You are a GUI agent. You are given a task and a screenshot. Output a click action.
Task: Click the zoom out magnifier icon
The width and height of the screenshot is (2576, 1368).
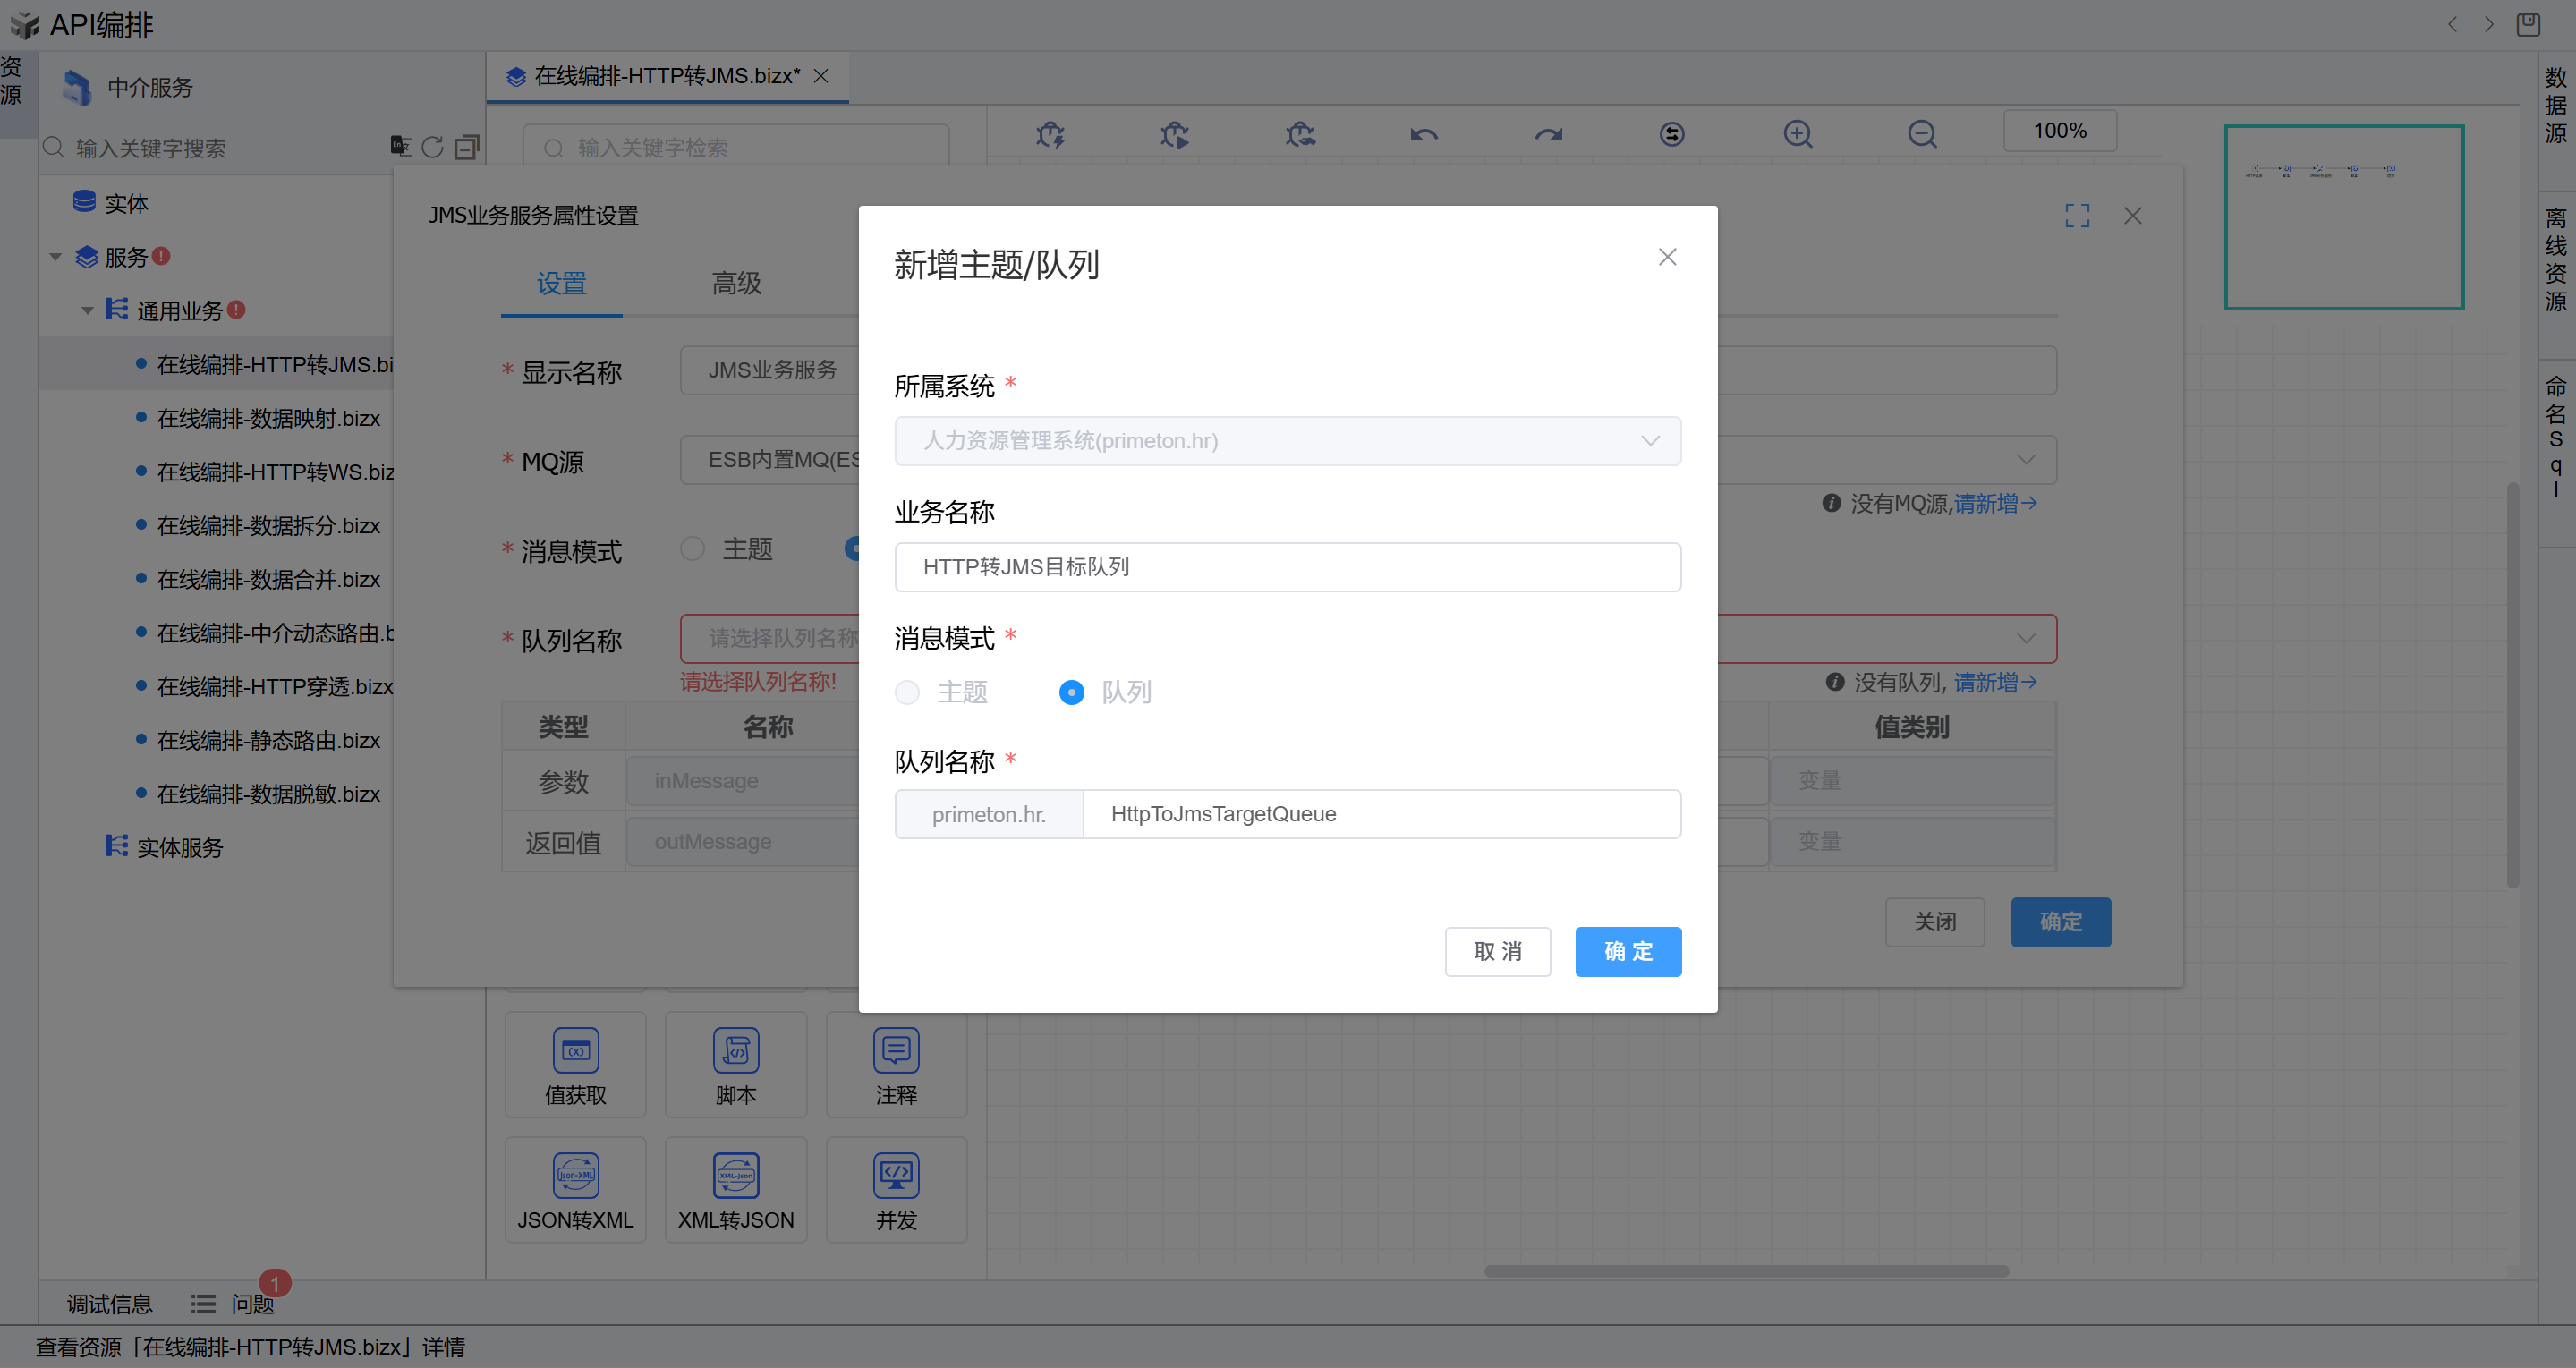tap(1921, 133)
